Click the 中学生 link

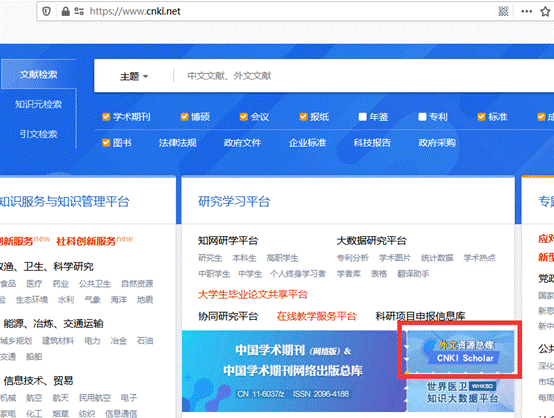tap(250, 274)
